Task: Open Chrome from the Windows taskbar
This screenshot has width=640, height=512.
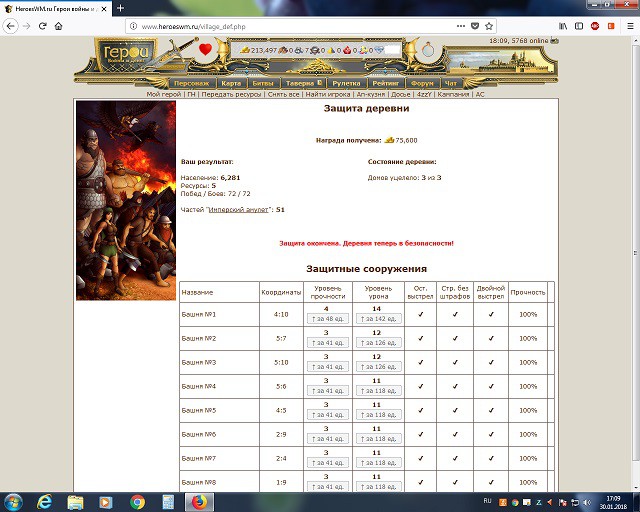Action: click(137, 501)
